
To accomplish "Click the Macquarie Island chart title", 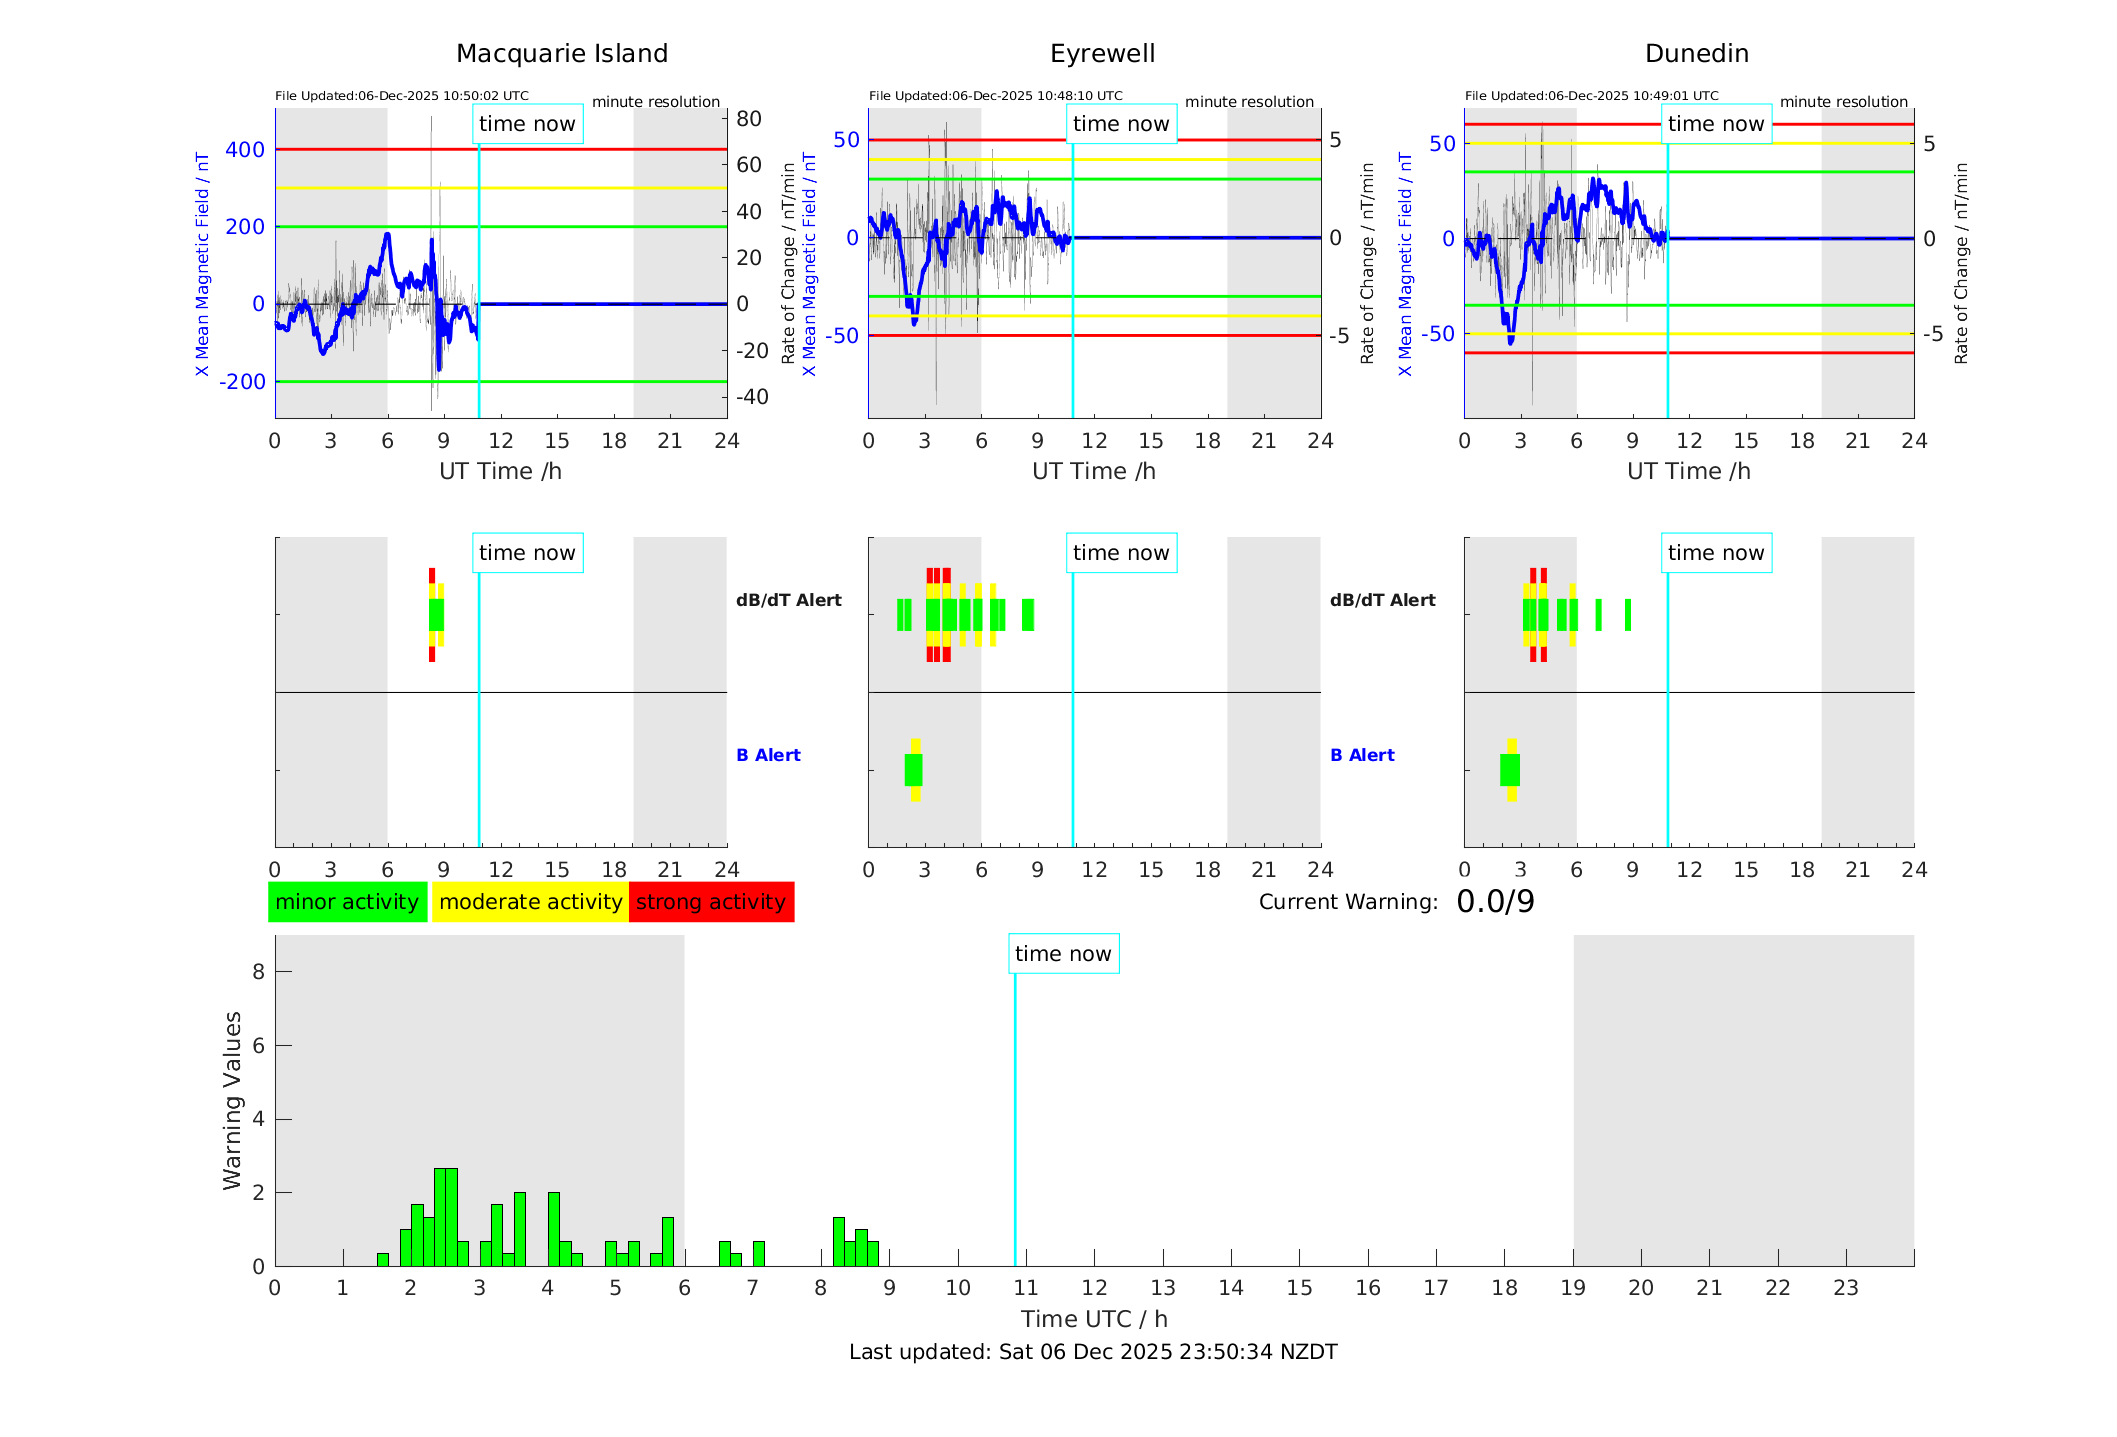I will (x=561, y=54).
